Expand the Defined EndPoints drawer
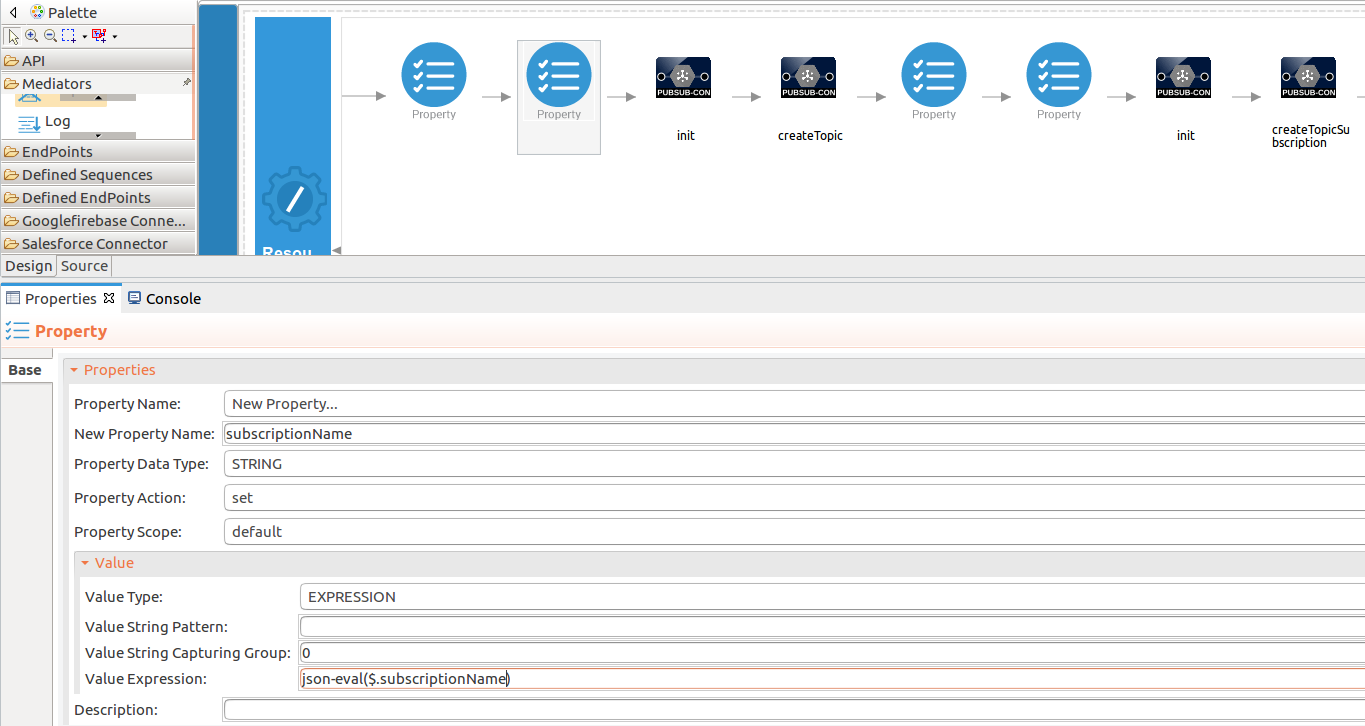This screenshot has height=726, width=1365. point(97,197)
